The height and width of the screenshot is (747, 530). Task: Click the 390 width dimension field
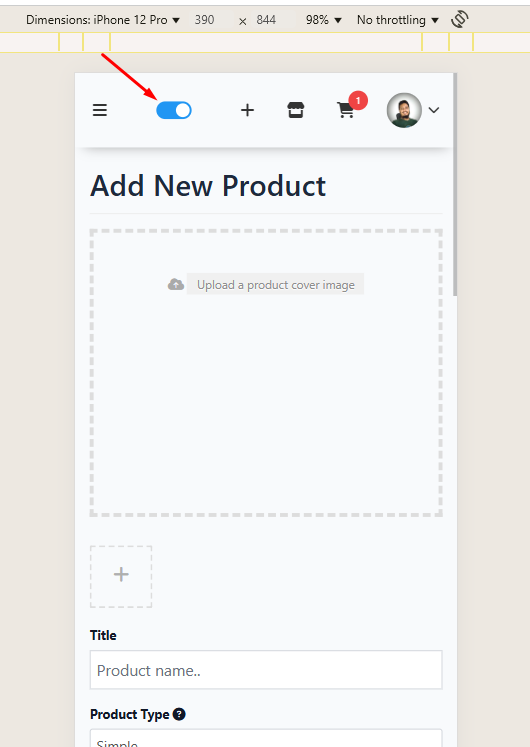click(204, 20)
